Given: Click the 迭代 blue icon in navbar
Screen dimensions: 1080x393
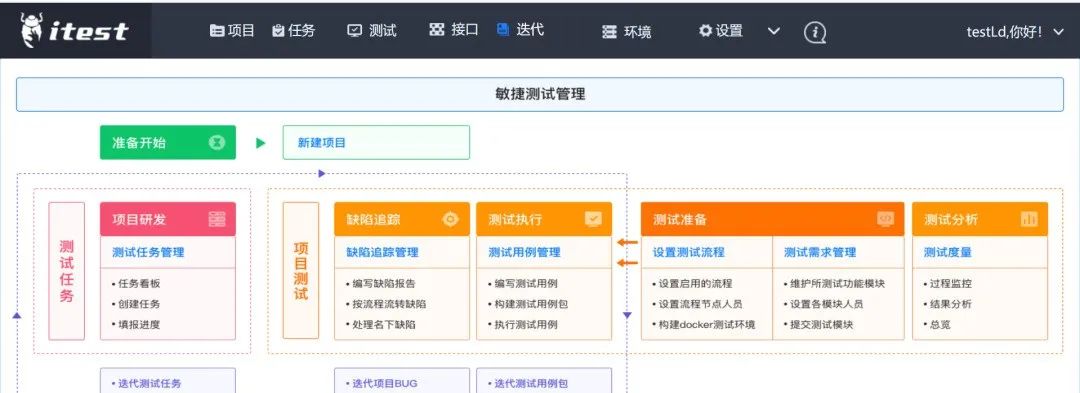Looking at the screenshot, I should point(503,29).
